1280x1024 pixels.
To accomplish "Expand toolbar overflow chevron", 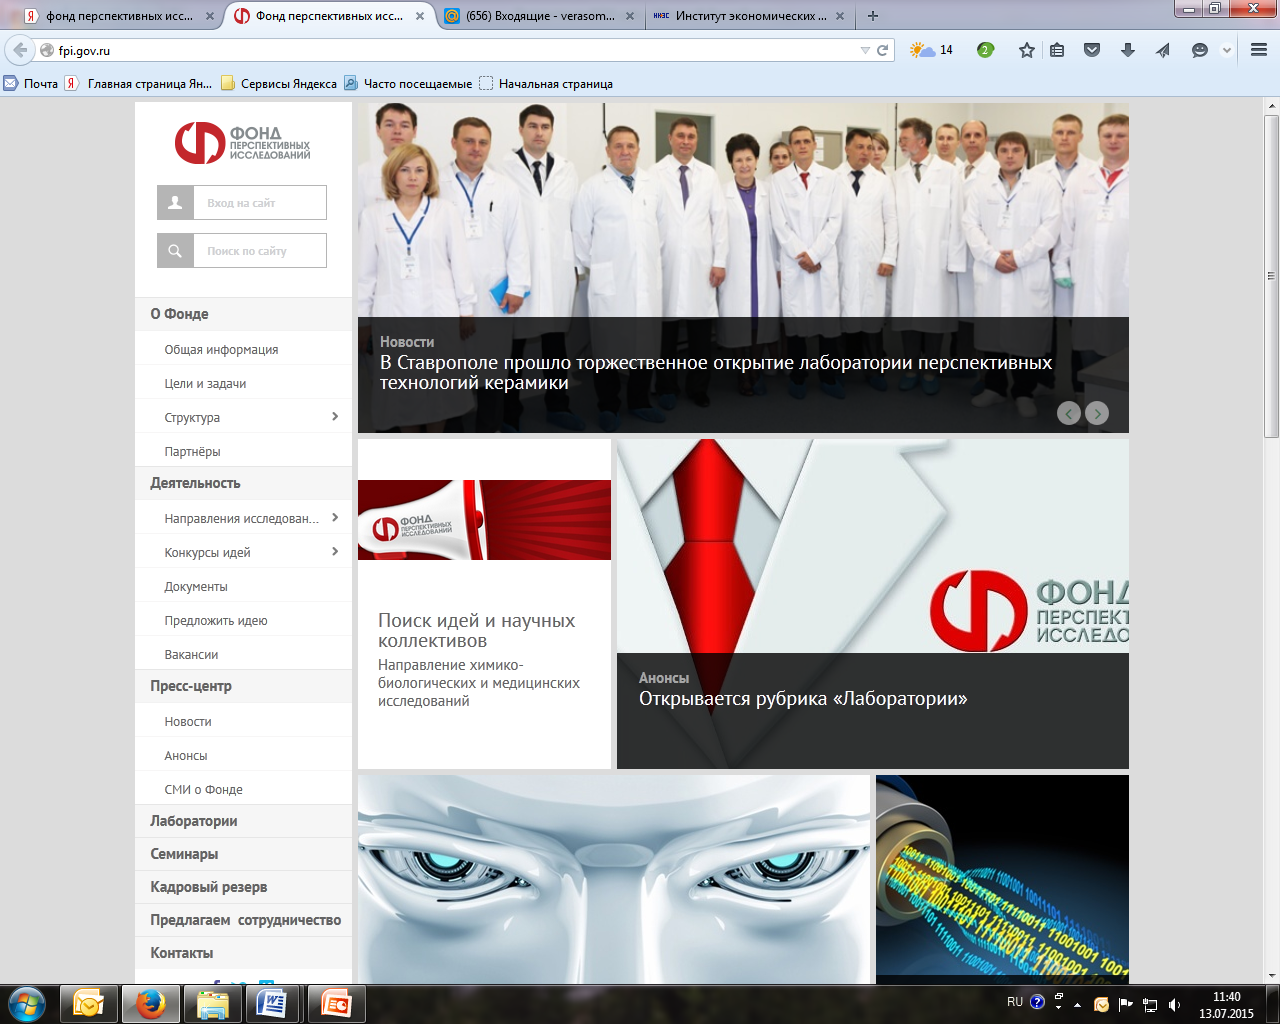I will 1227,50.
